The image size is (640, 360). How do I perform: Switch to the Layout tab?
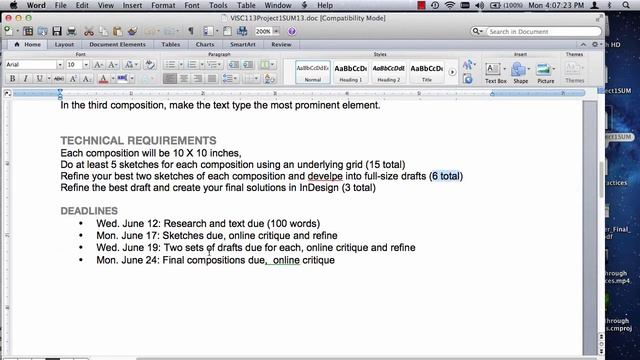pos(64,44)
